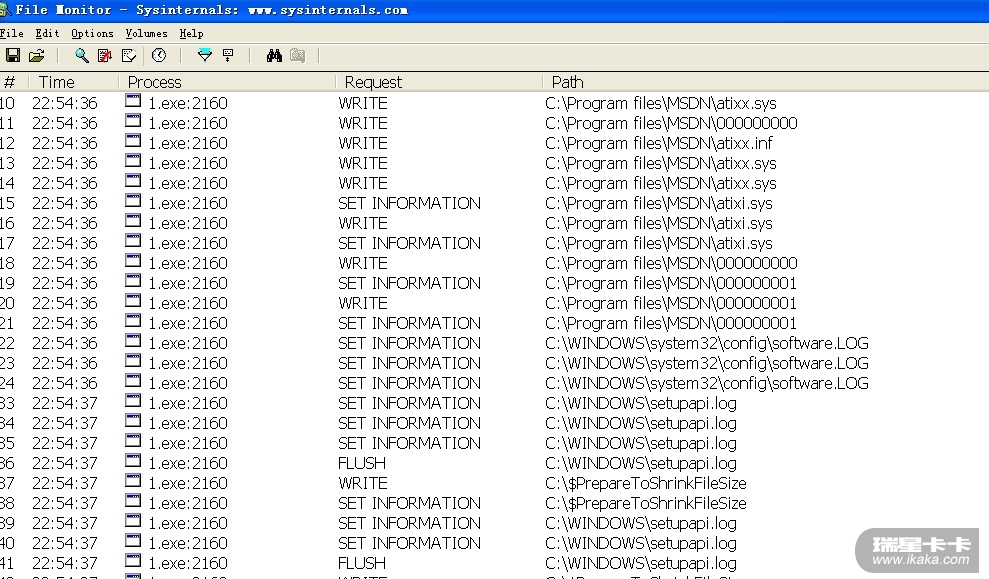Select row 15 SET INFORMATION request
This screenshot has height=579, width=989.
coord(409,203)
